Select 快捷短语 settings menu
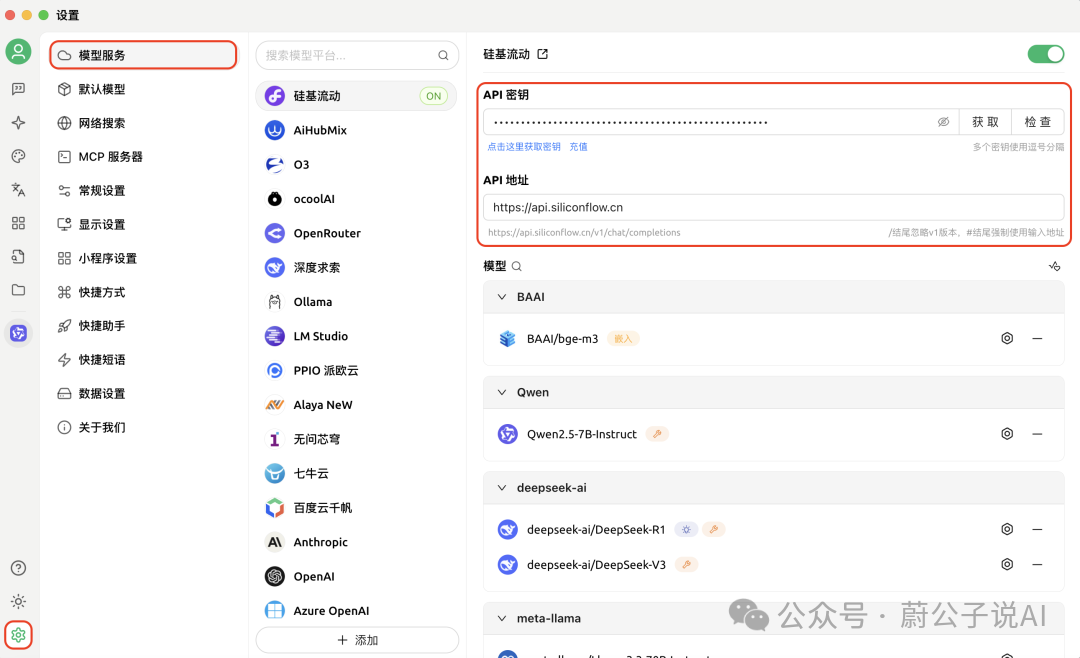Screen dimensions: 1080x658 click(143, 360)
